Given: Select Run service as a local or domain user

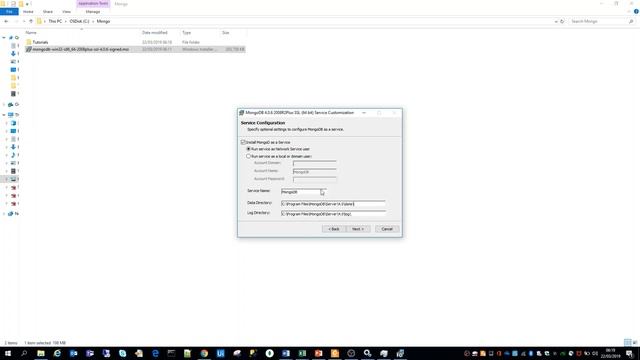Looking at the screenshot, I should tap(248, 156).
